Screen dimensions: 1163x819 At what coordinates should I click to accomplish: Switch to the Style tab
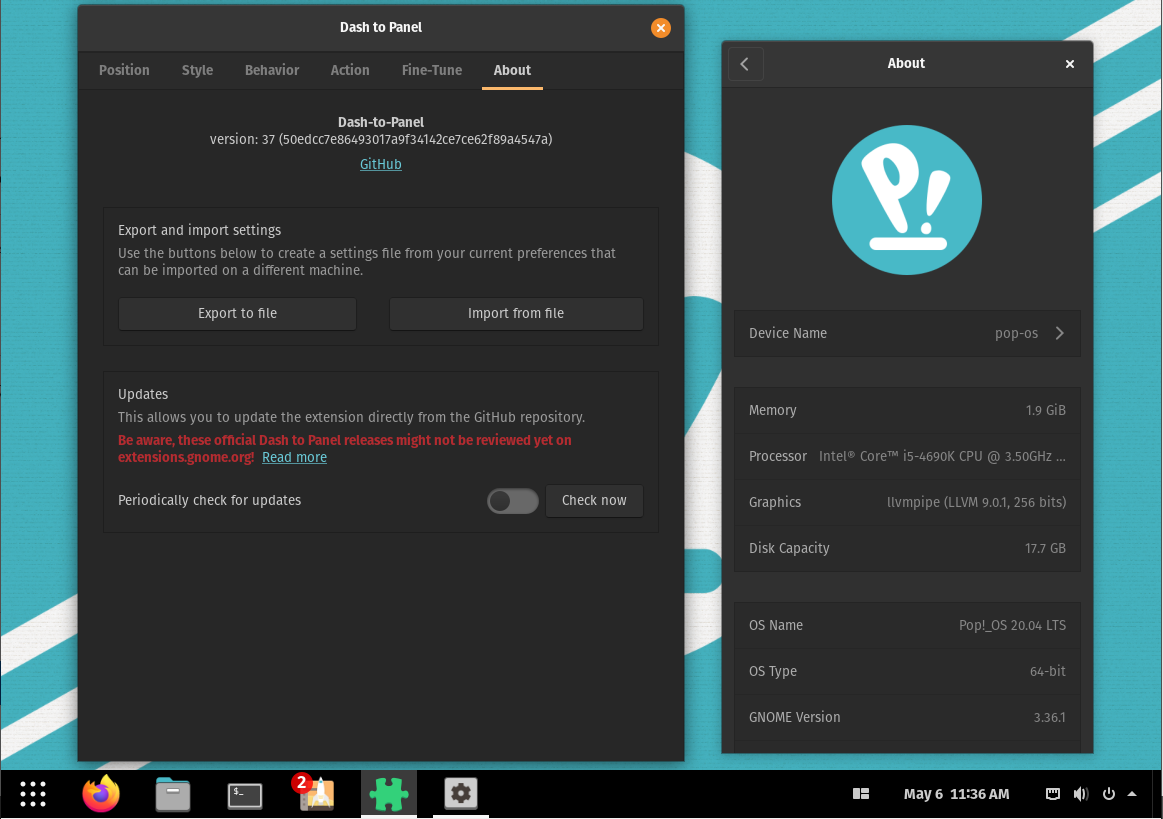(x=197, y=70)
